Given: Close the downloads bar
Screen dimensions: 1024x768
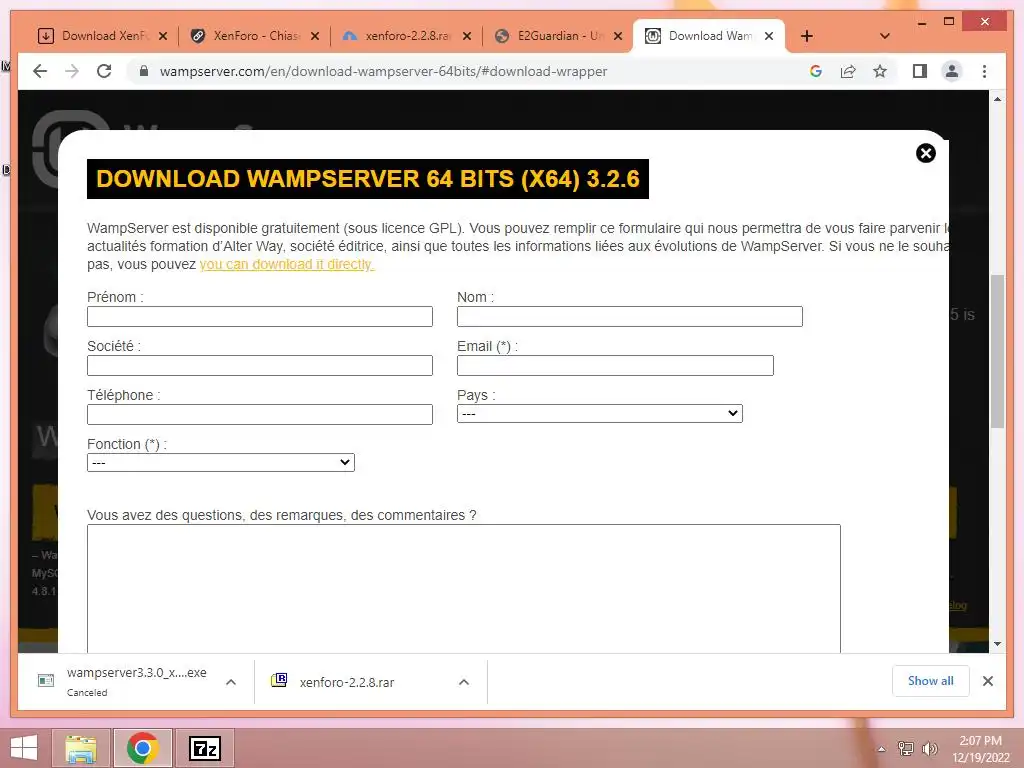Looking at the screenshot, I should coord(987,681).
